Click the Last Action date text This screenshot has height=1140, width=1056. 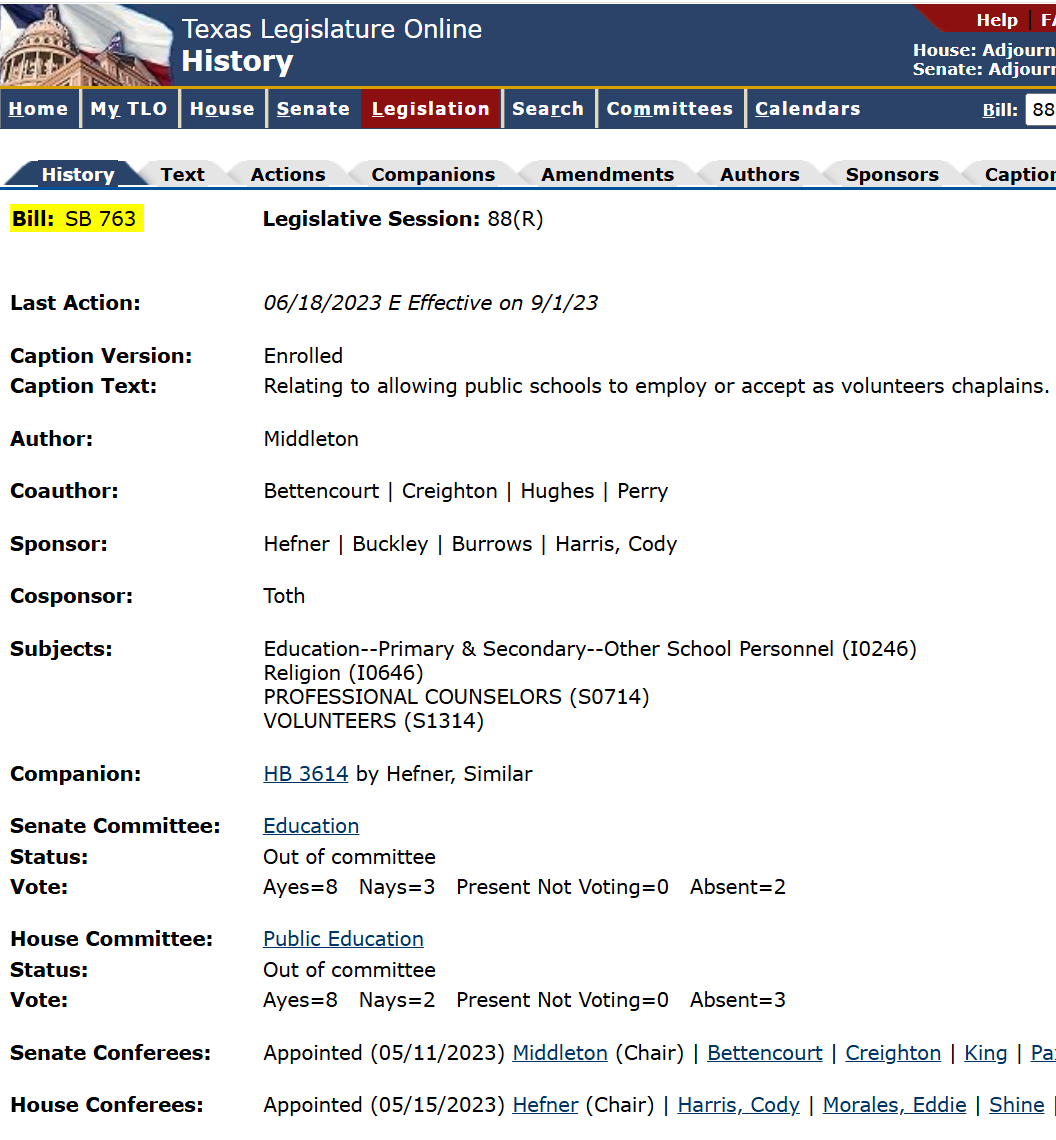pyautogui.click(x=431, y=302)
